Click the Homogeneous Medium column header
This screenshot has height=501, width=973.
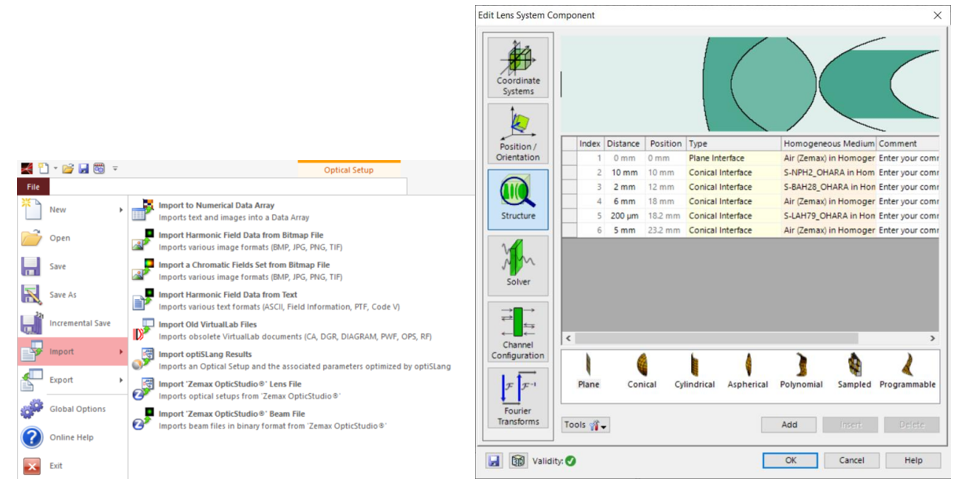829,144
